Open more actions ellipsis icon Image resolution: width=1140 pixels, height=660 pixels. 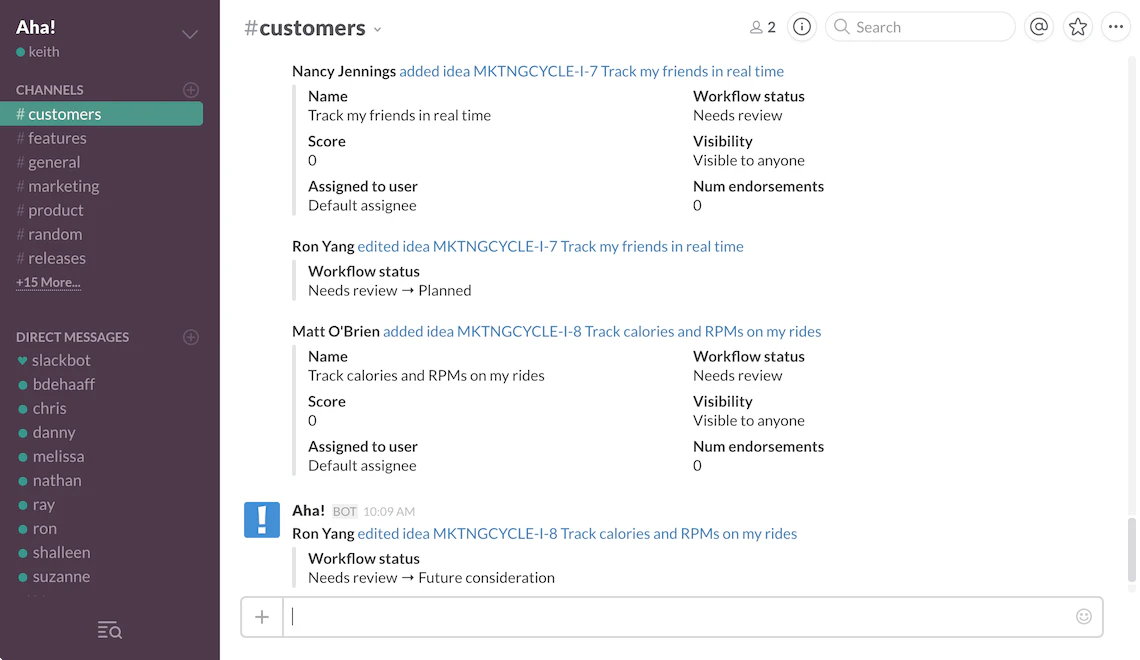(x=1116, y=27)
